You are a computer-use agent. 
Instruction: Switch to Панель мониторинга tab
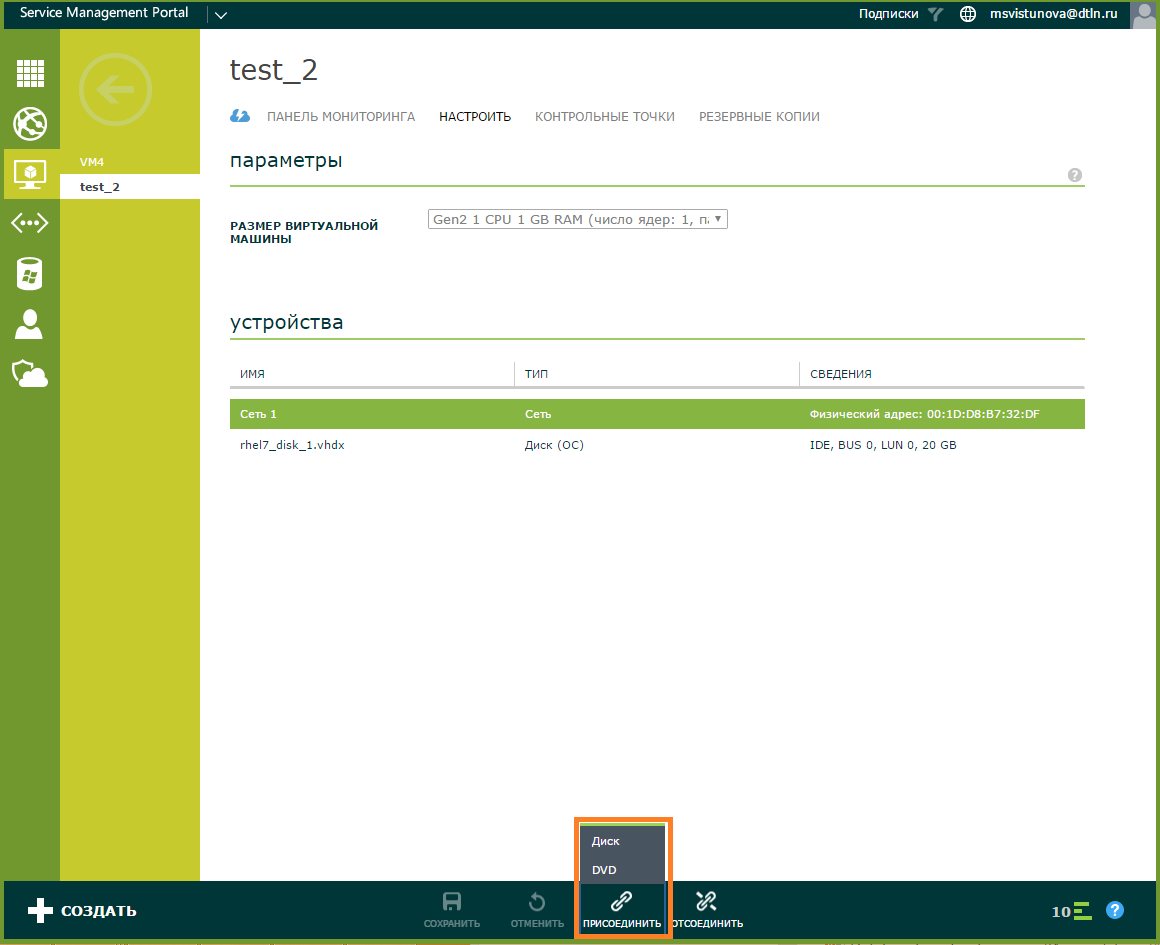click(341, 116)
